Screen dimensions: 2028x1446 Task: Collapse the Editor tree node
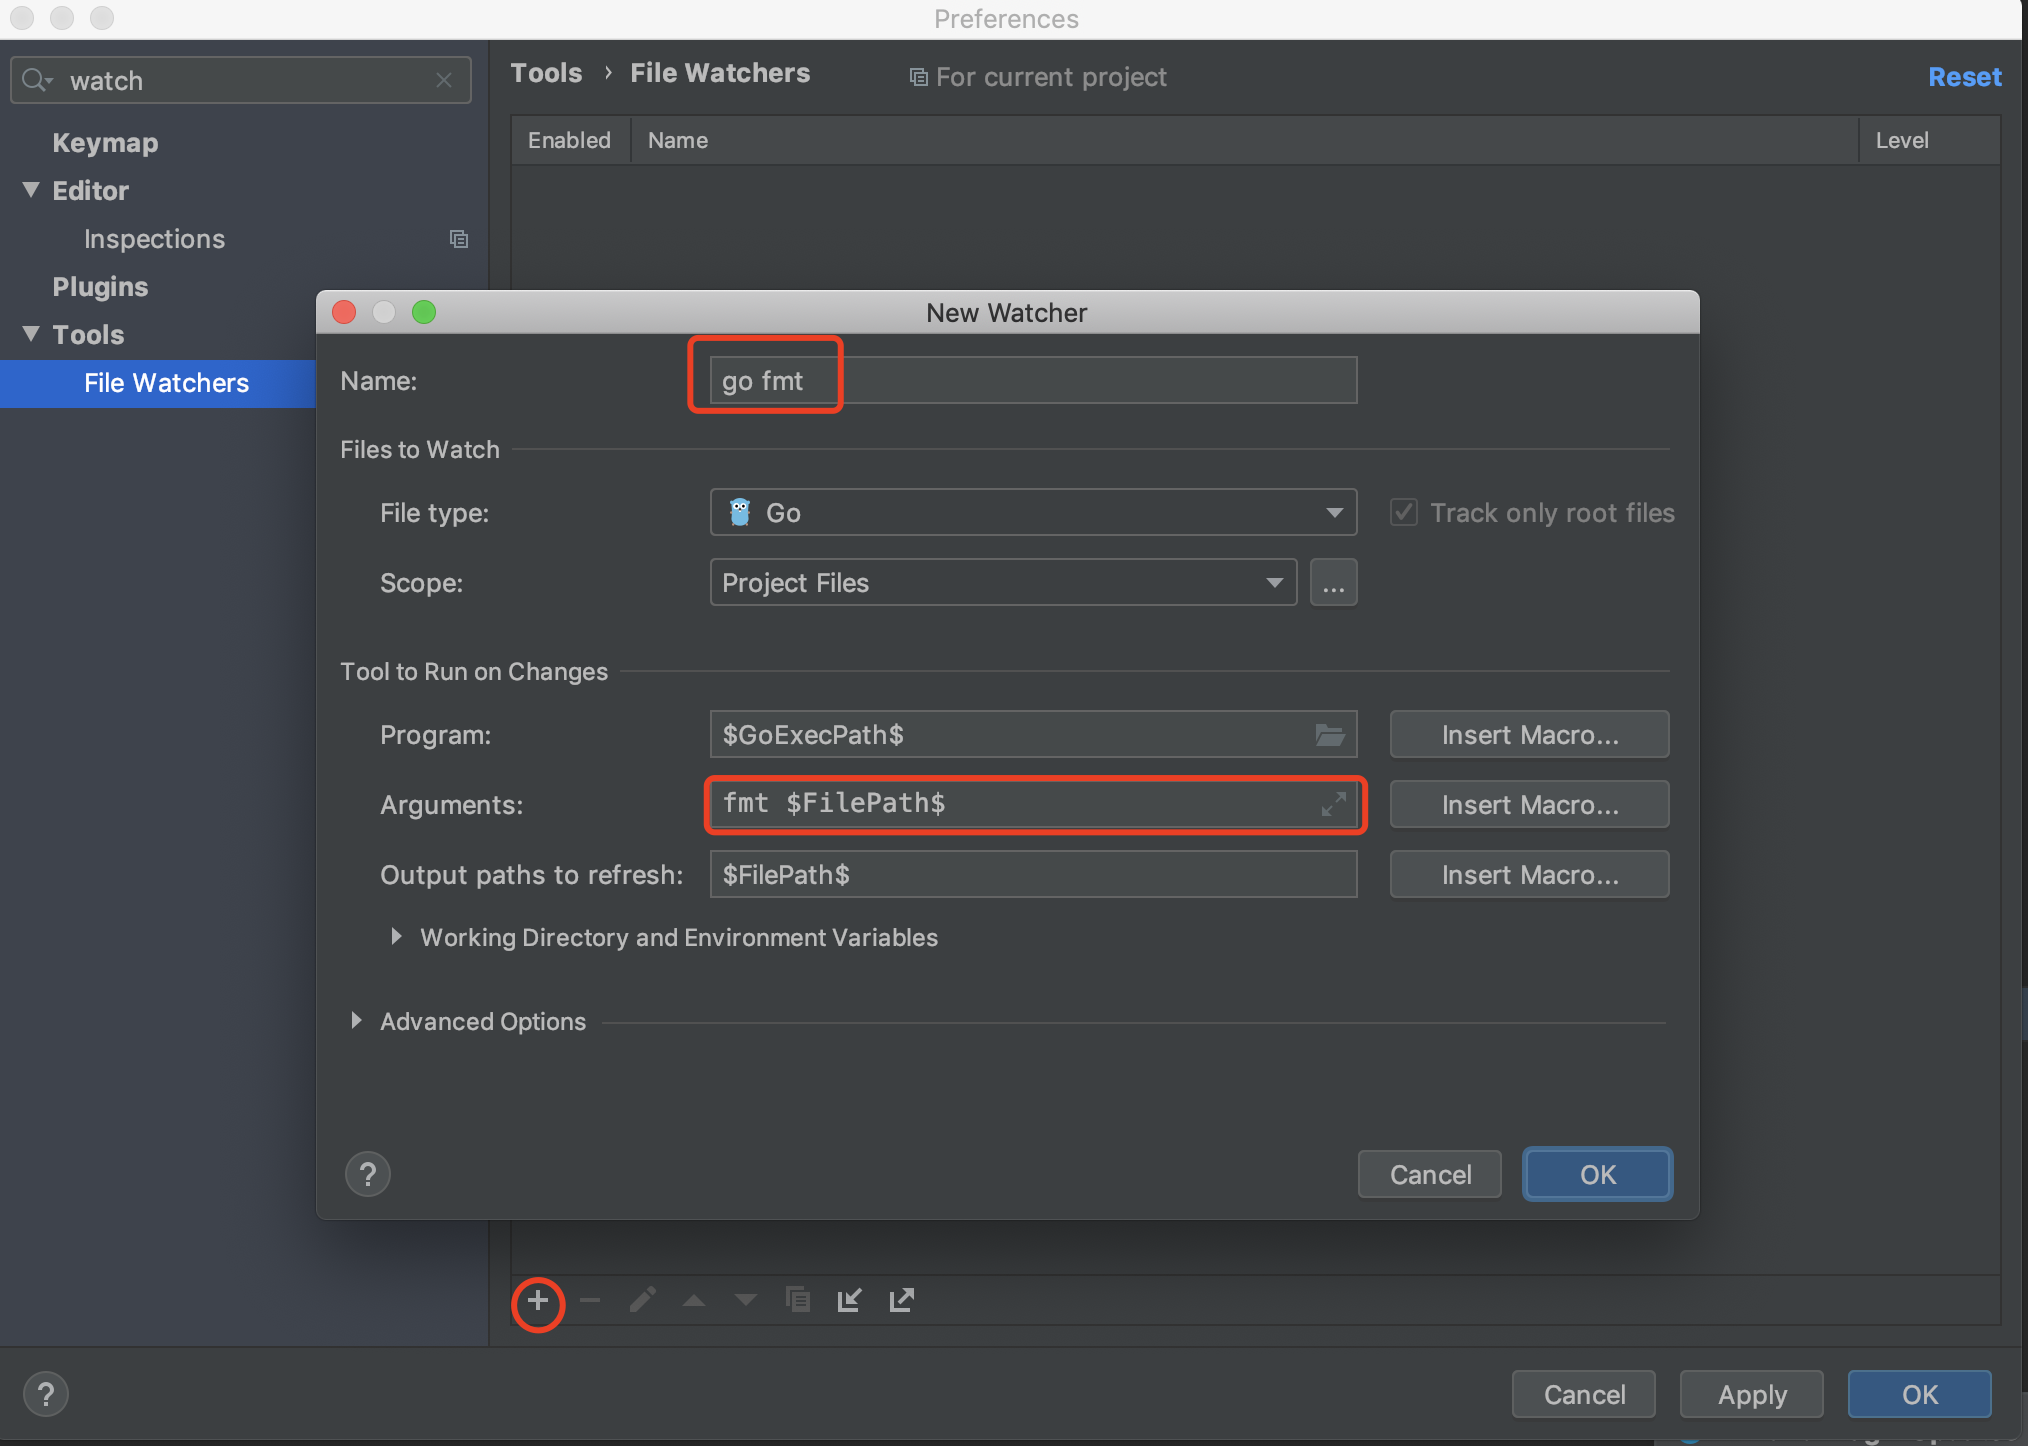[x=31, y=190]
